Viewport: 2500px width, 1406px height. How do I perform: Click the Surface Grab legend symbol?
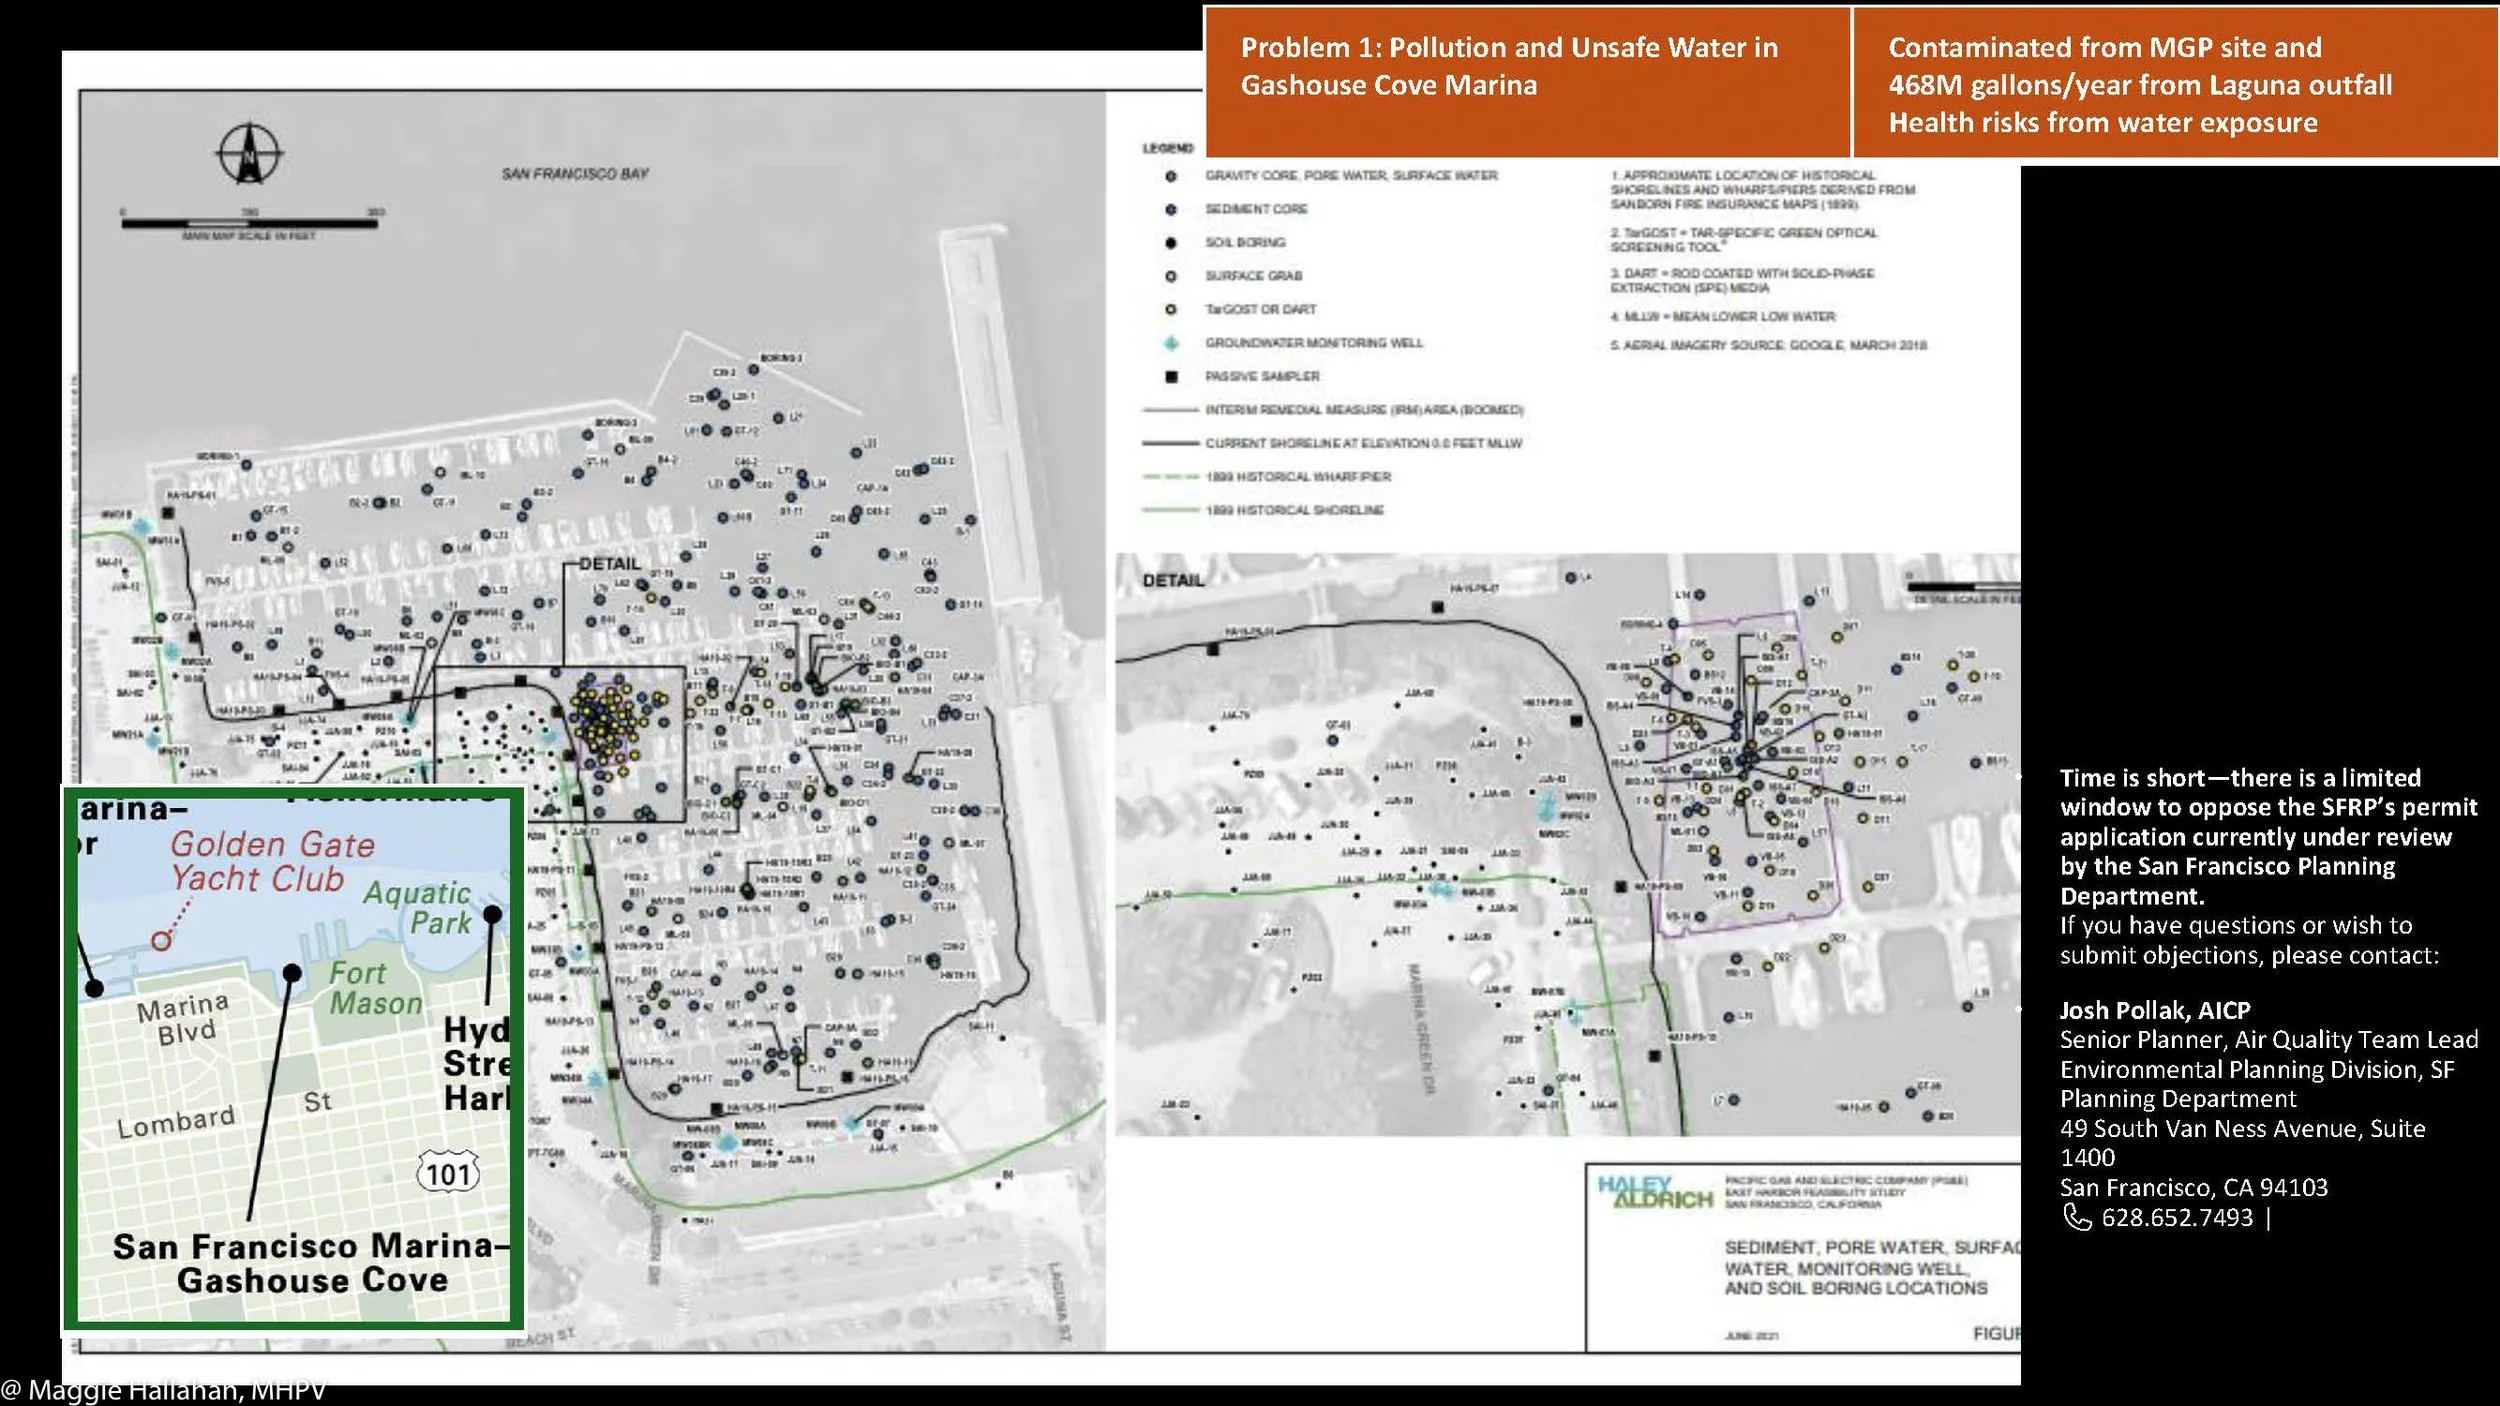click(x=1171, y=276)
